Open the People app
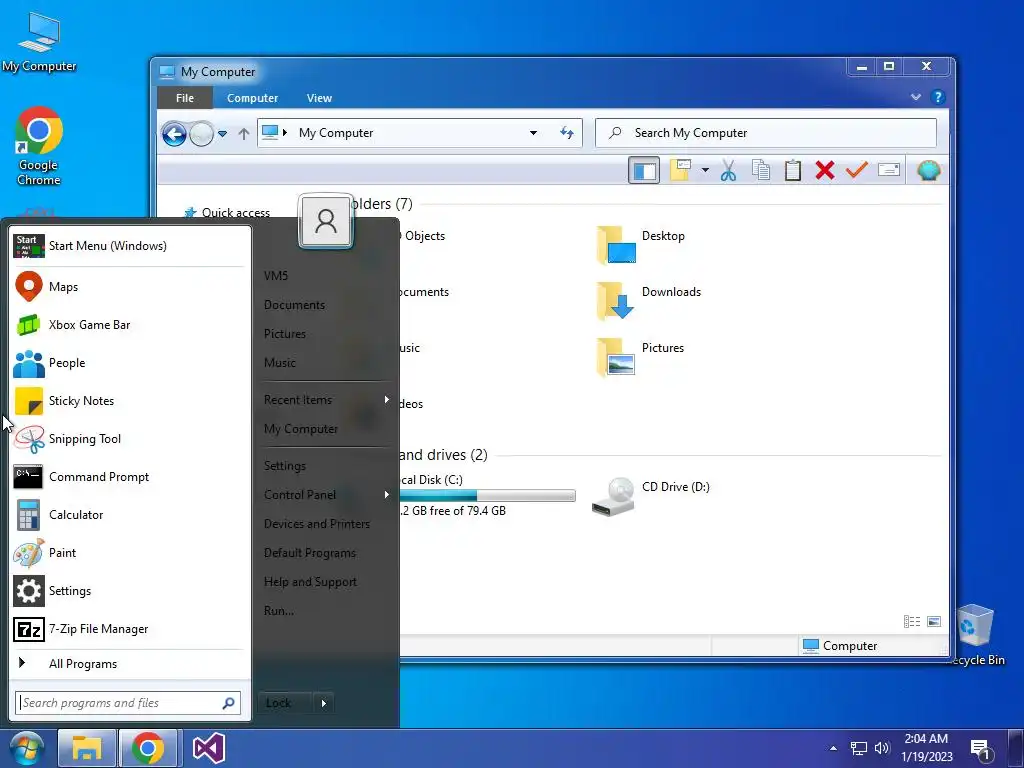1024x768 pixels. tap(129, 362)
